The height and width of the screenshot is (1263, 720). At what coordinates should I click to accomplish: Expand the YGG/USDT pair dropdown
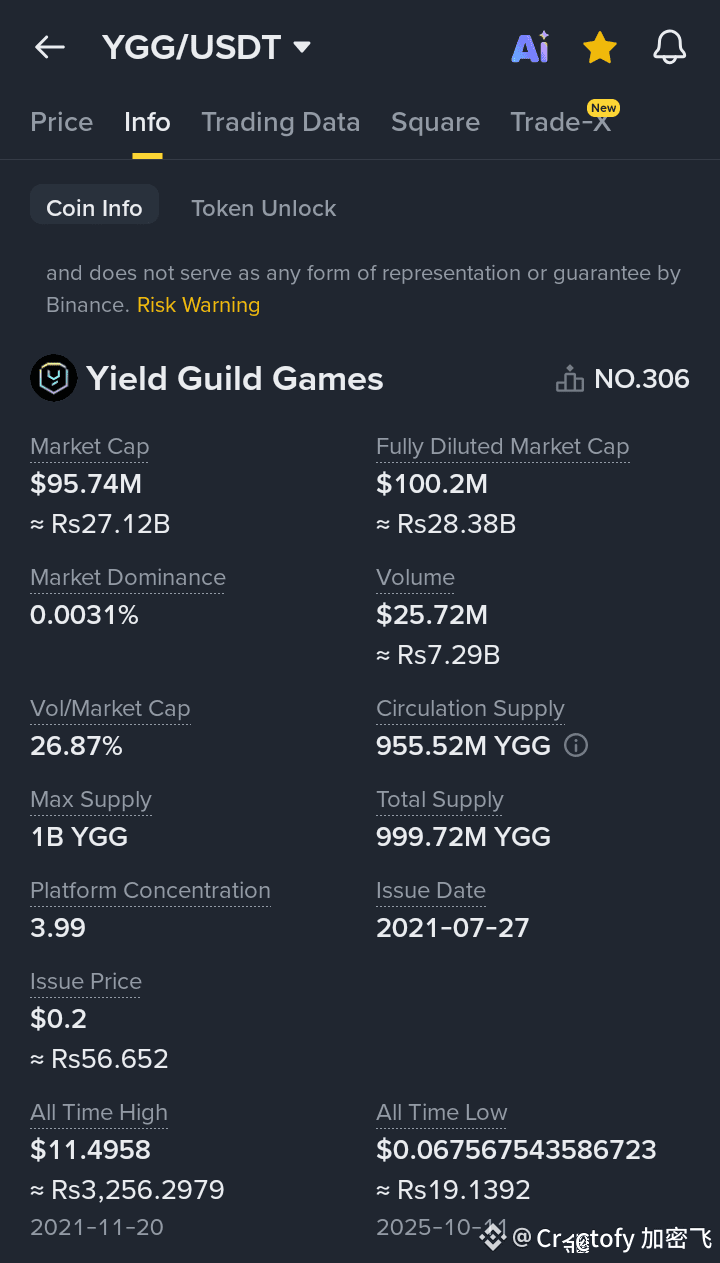(x=301, y=47)
